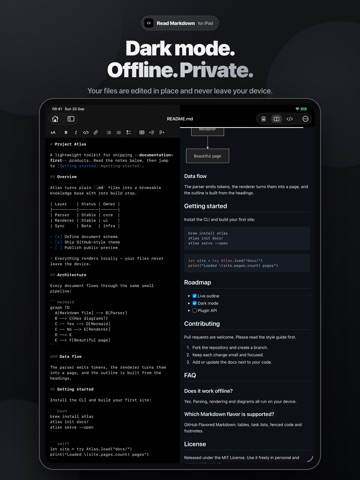
Task: Toggle the Live outline checkbox
Action: pos(194,296)
